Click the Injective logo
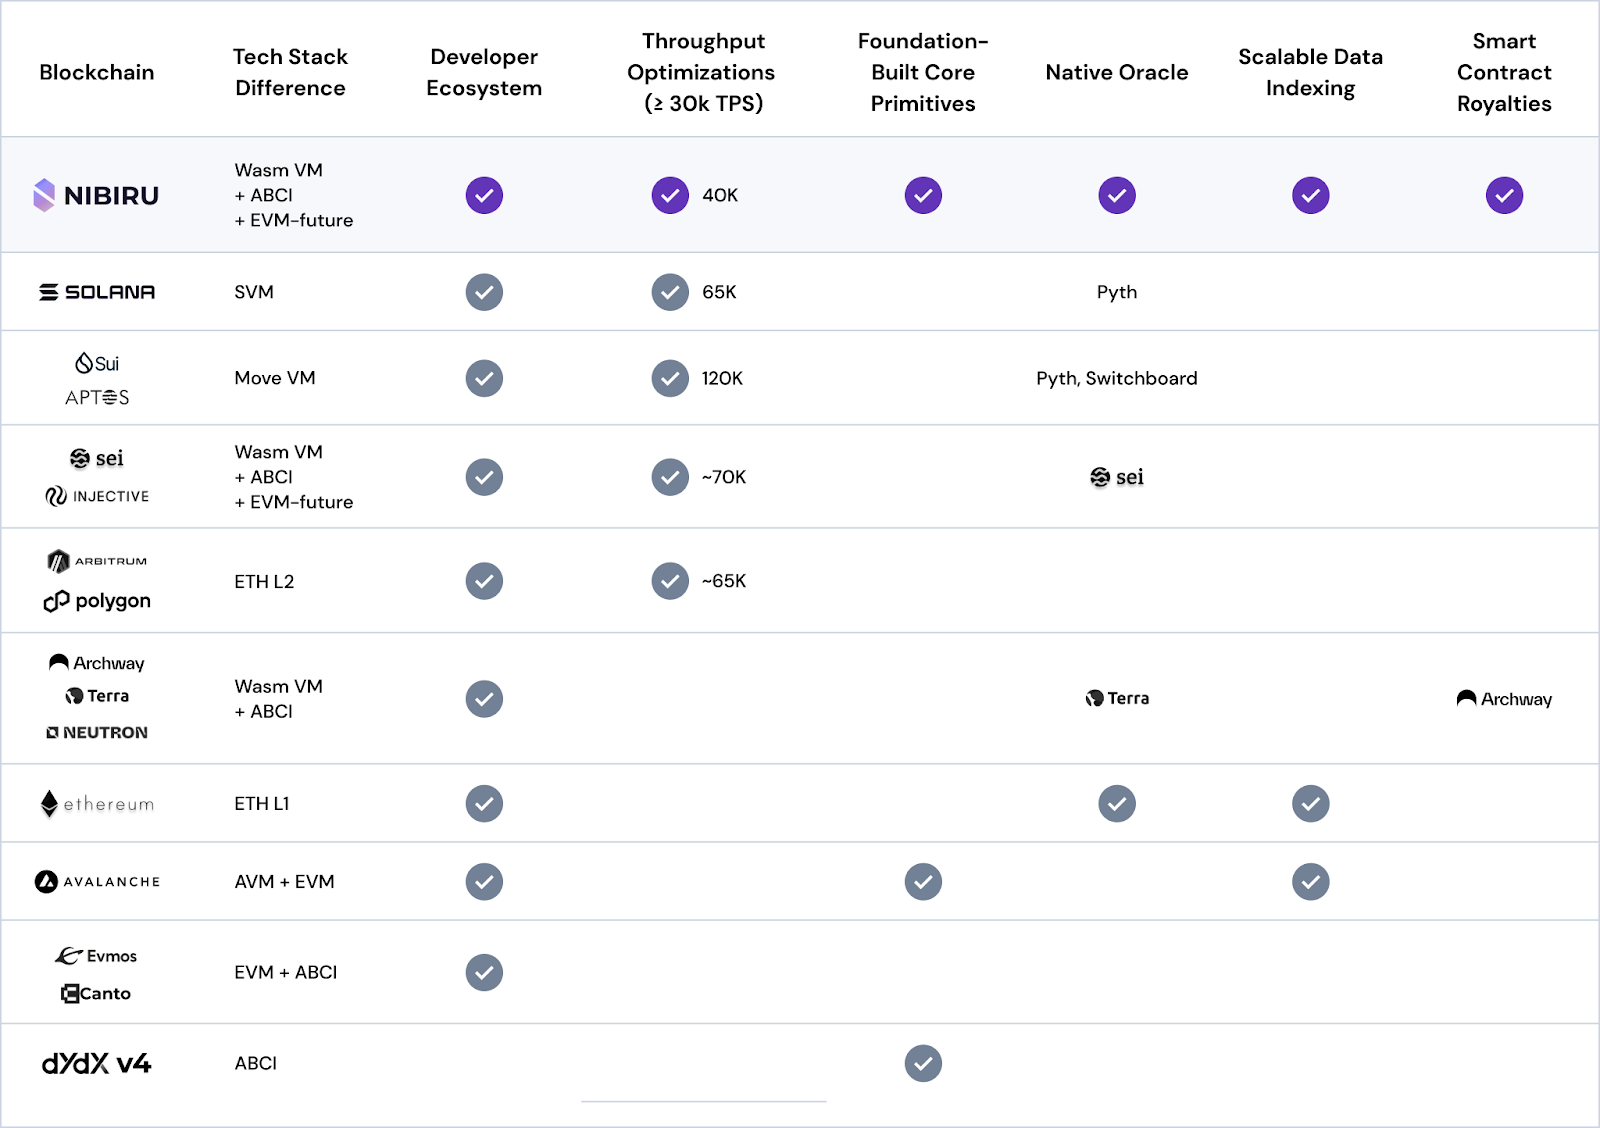The image size is (1600, 1128). pyautogui.click(x=97, y=496)
